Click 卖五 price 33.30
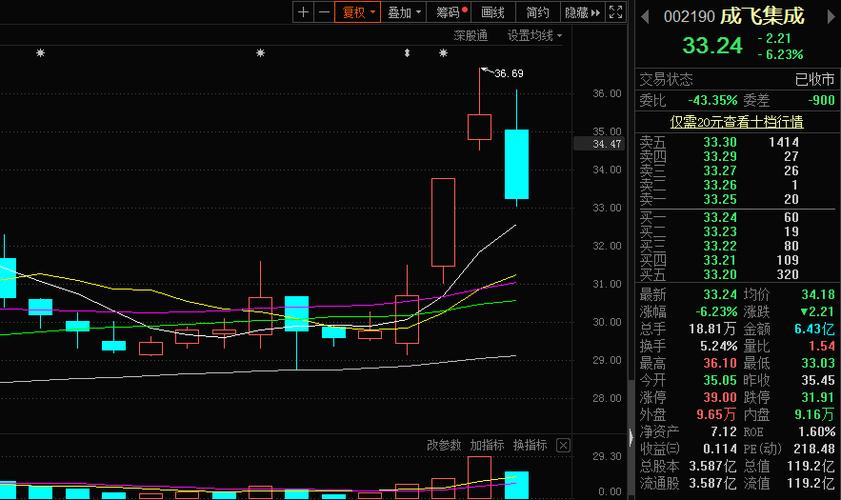The height and width of the screenshot is (500, 841). (x=720, y=142)
